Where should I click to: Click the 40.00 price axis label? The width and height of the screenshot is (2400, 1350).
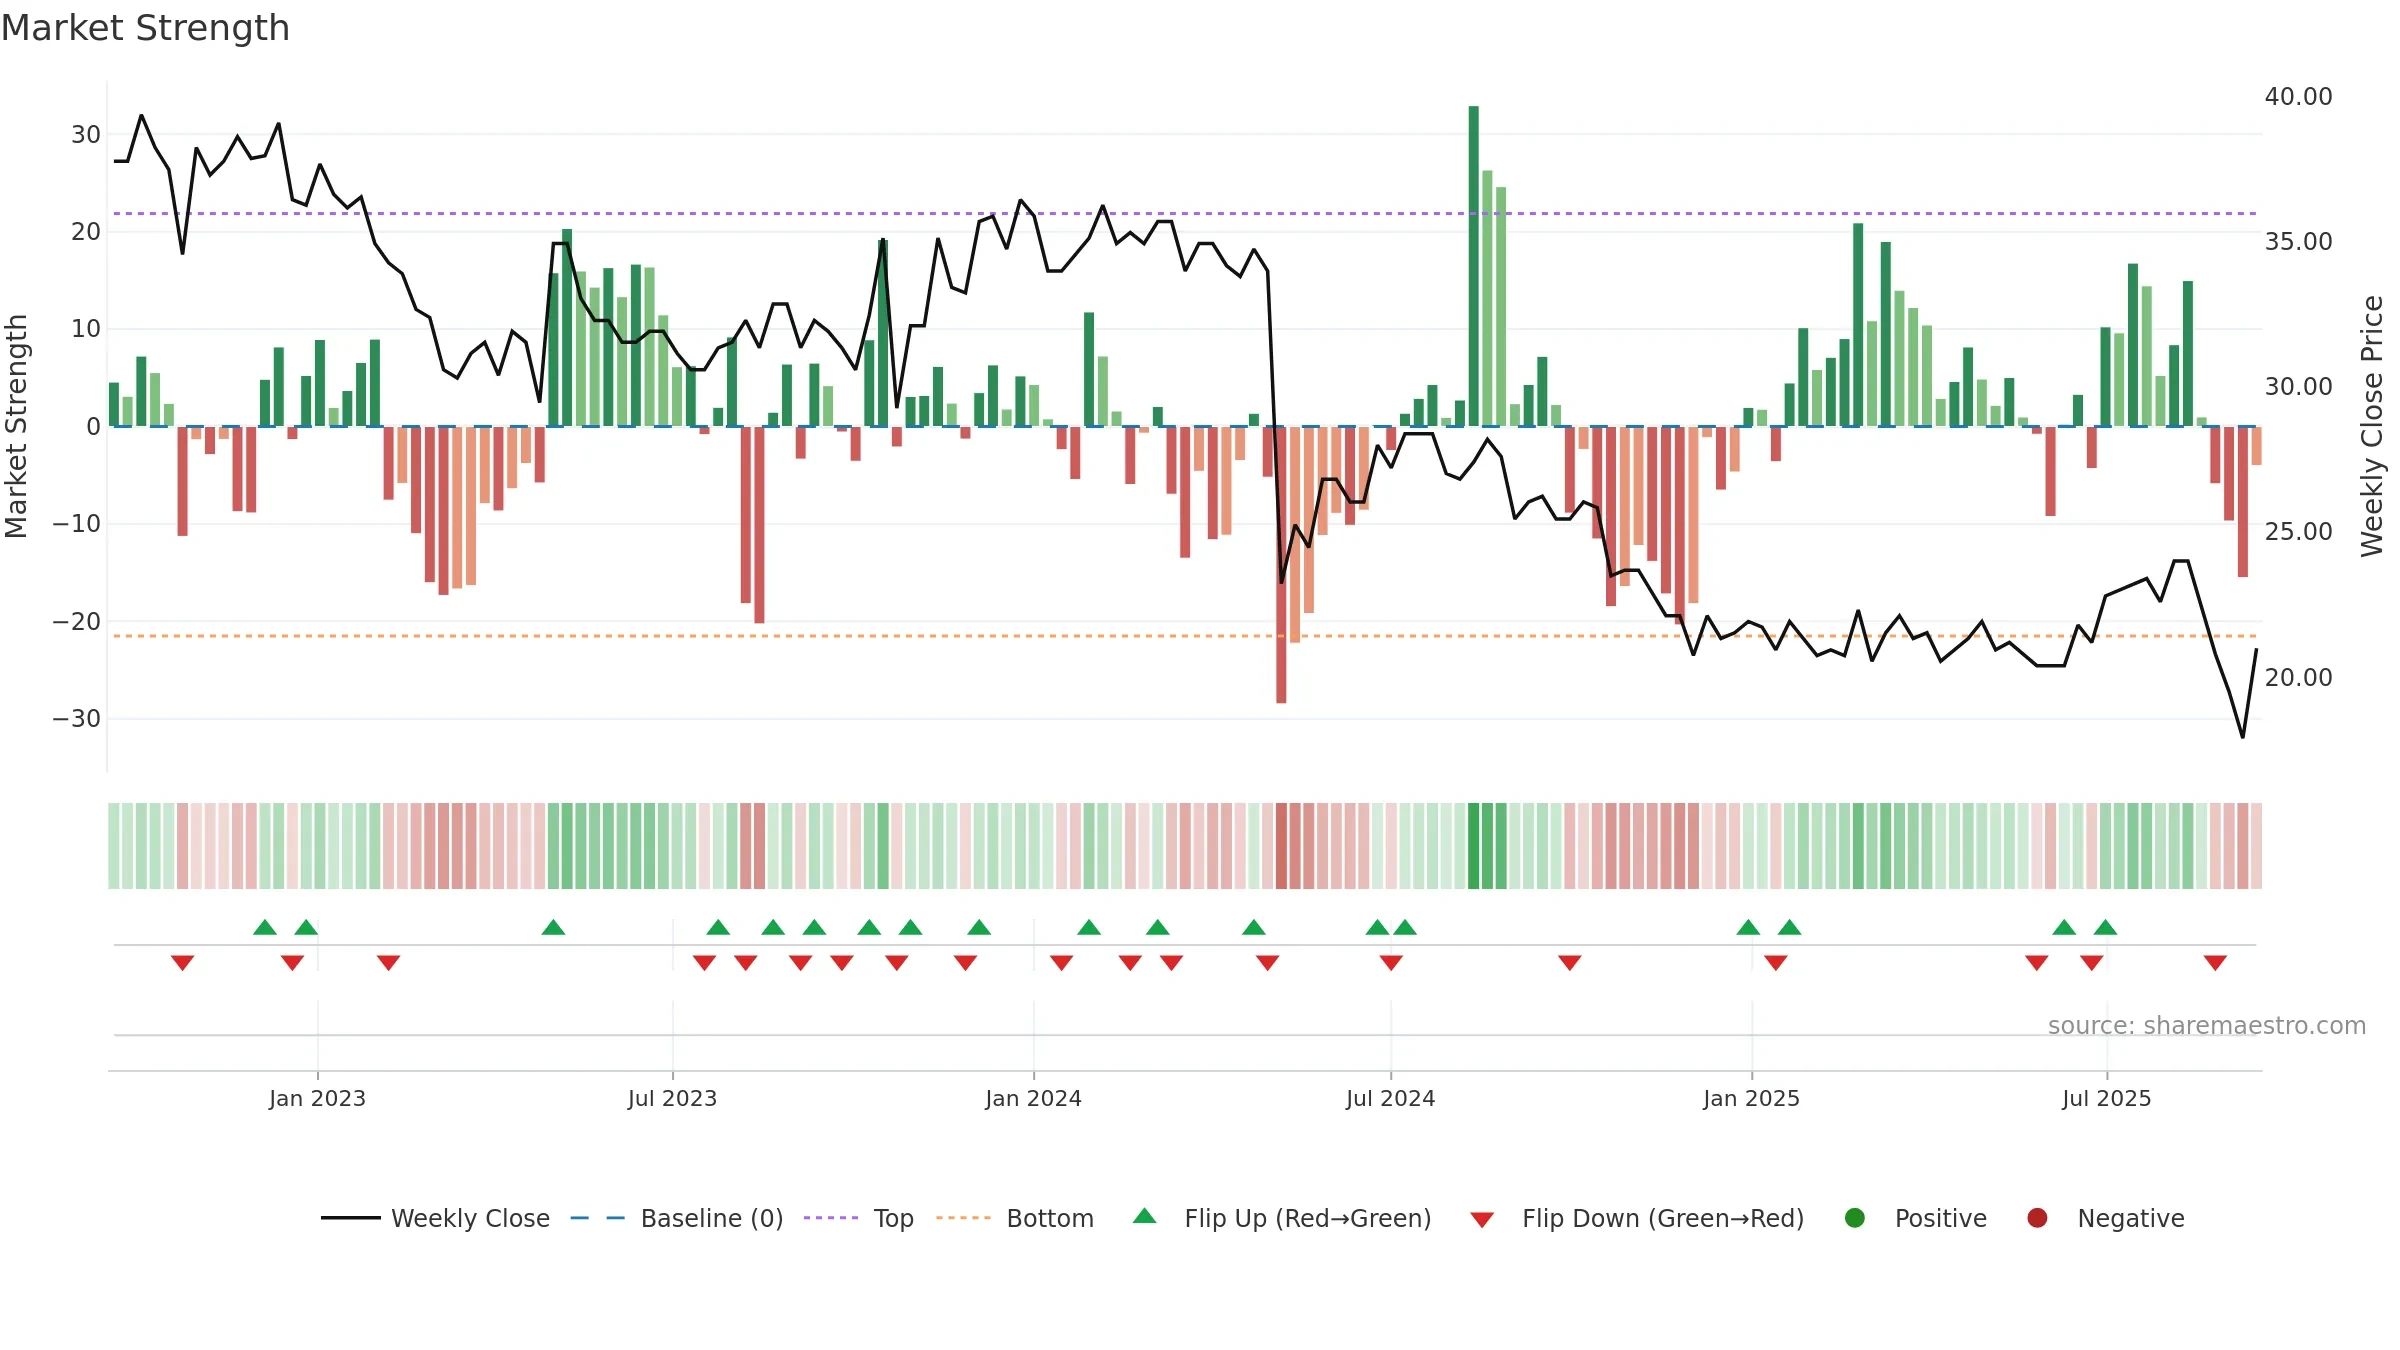coord(2298,97)
